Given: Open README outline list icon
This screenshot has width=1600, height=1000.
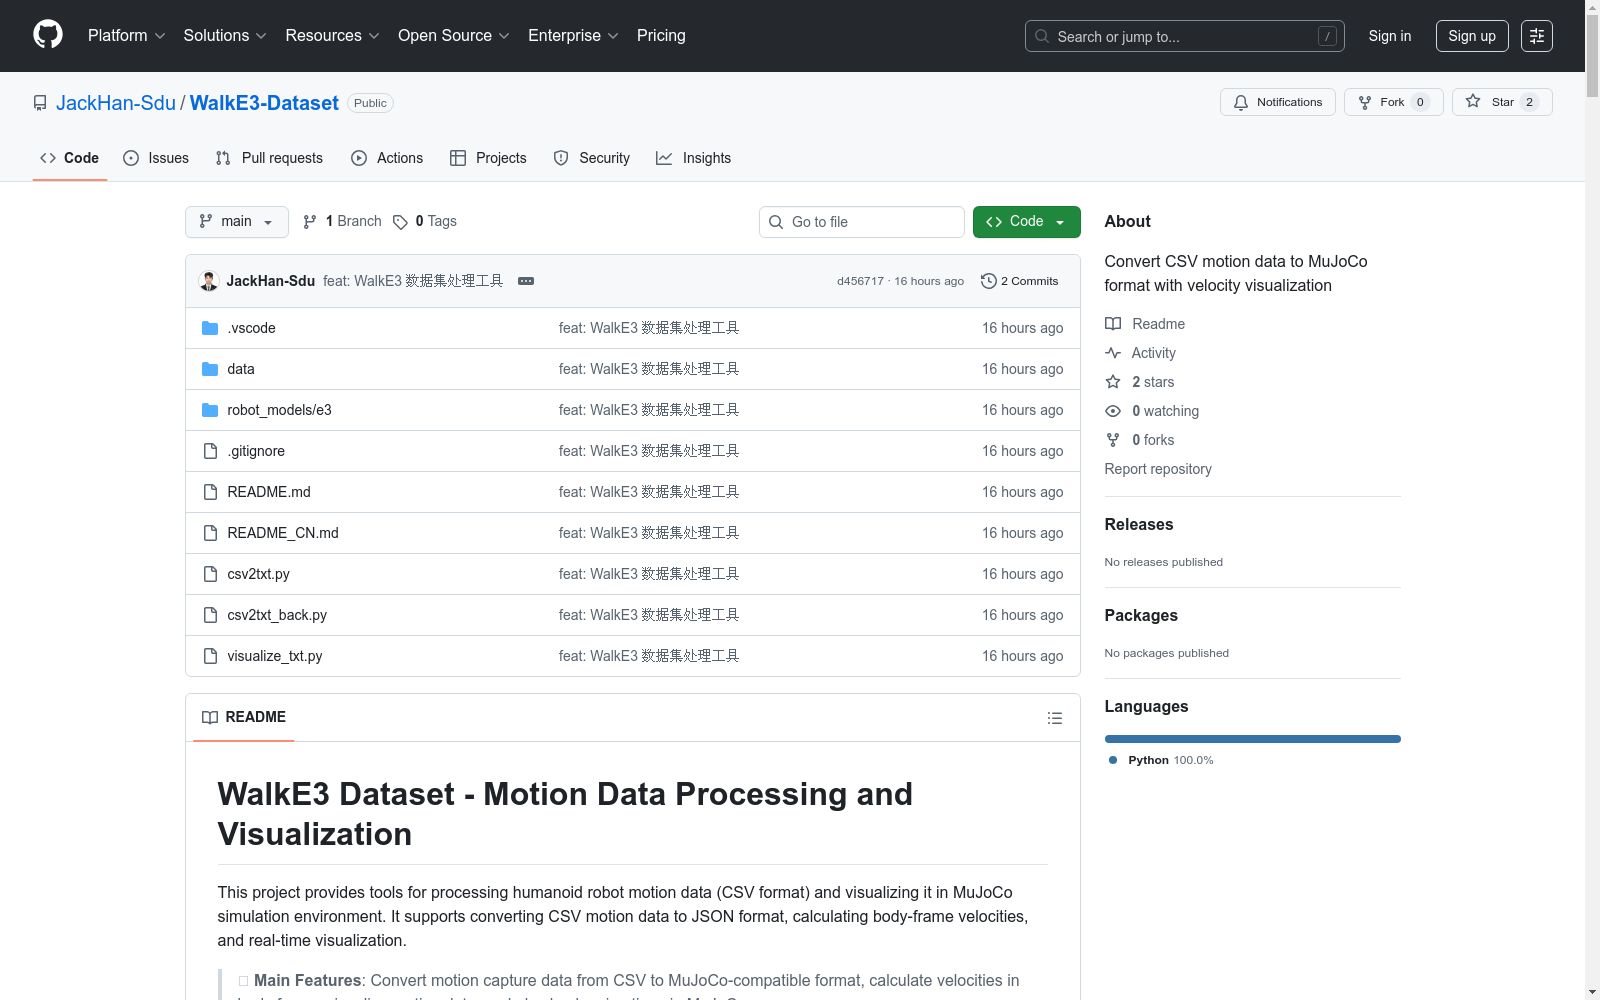Looking at the screenshot, I should [1055, 718].
